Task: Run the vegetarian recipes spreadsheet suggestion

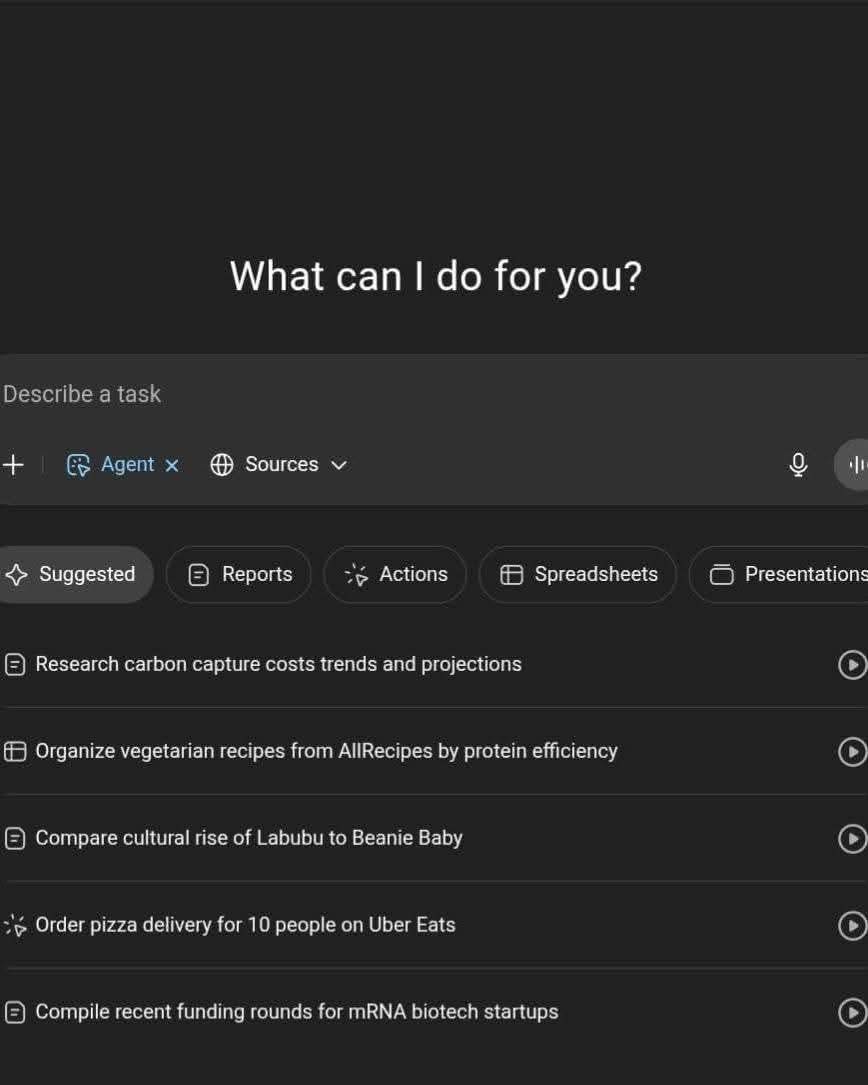Action: pos(852,751)
